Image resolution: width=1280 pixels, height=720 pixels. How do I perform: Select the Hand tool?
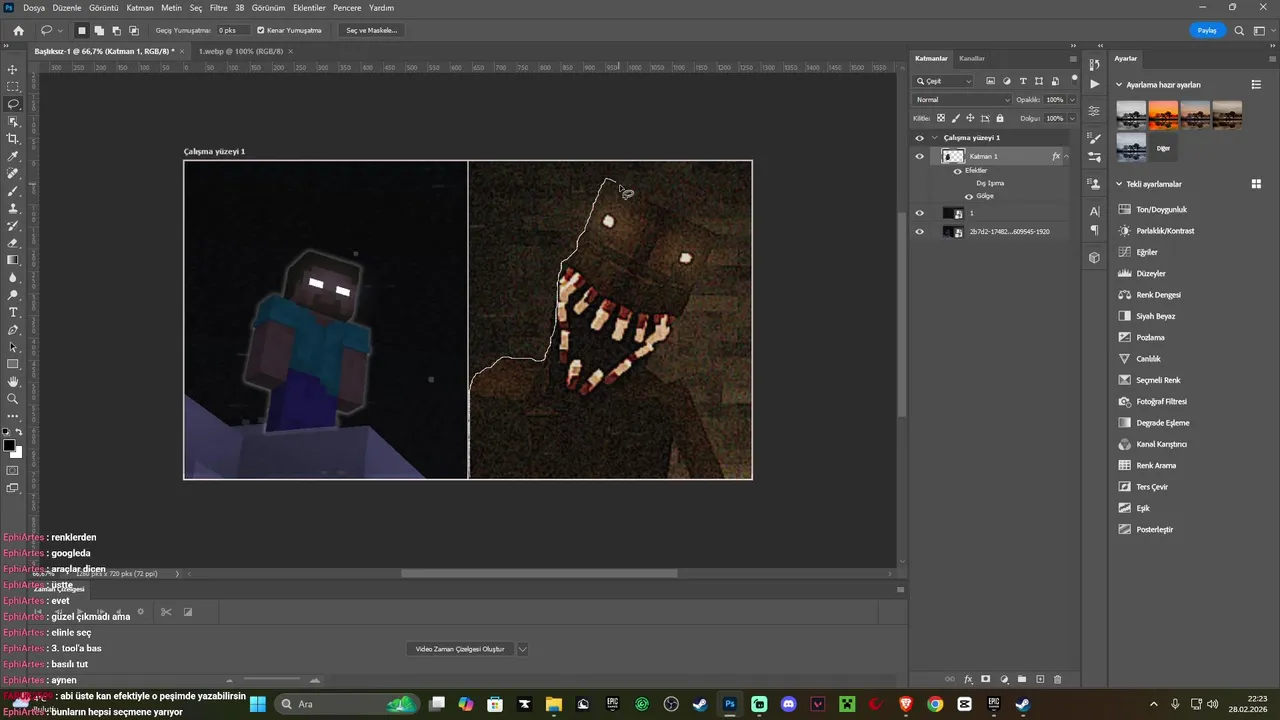point(13,381)
